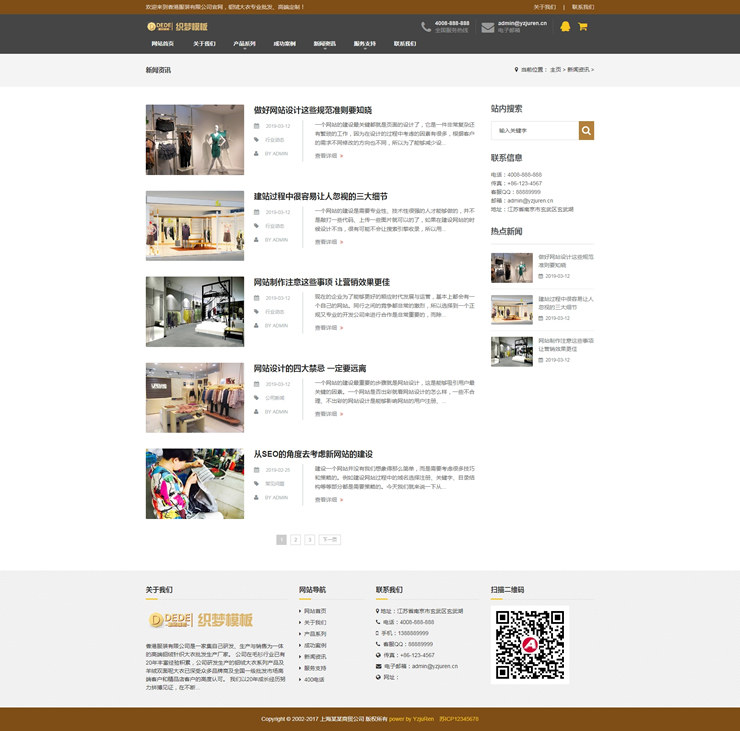Open the 成功案例 navigation menu item
The image size is (740, 731).
point(284,44)
